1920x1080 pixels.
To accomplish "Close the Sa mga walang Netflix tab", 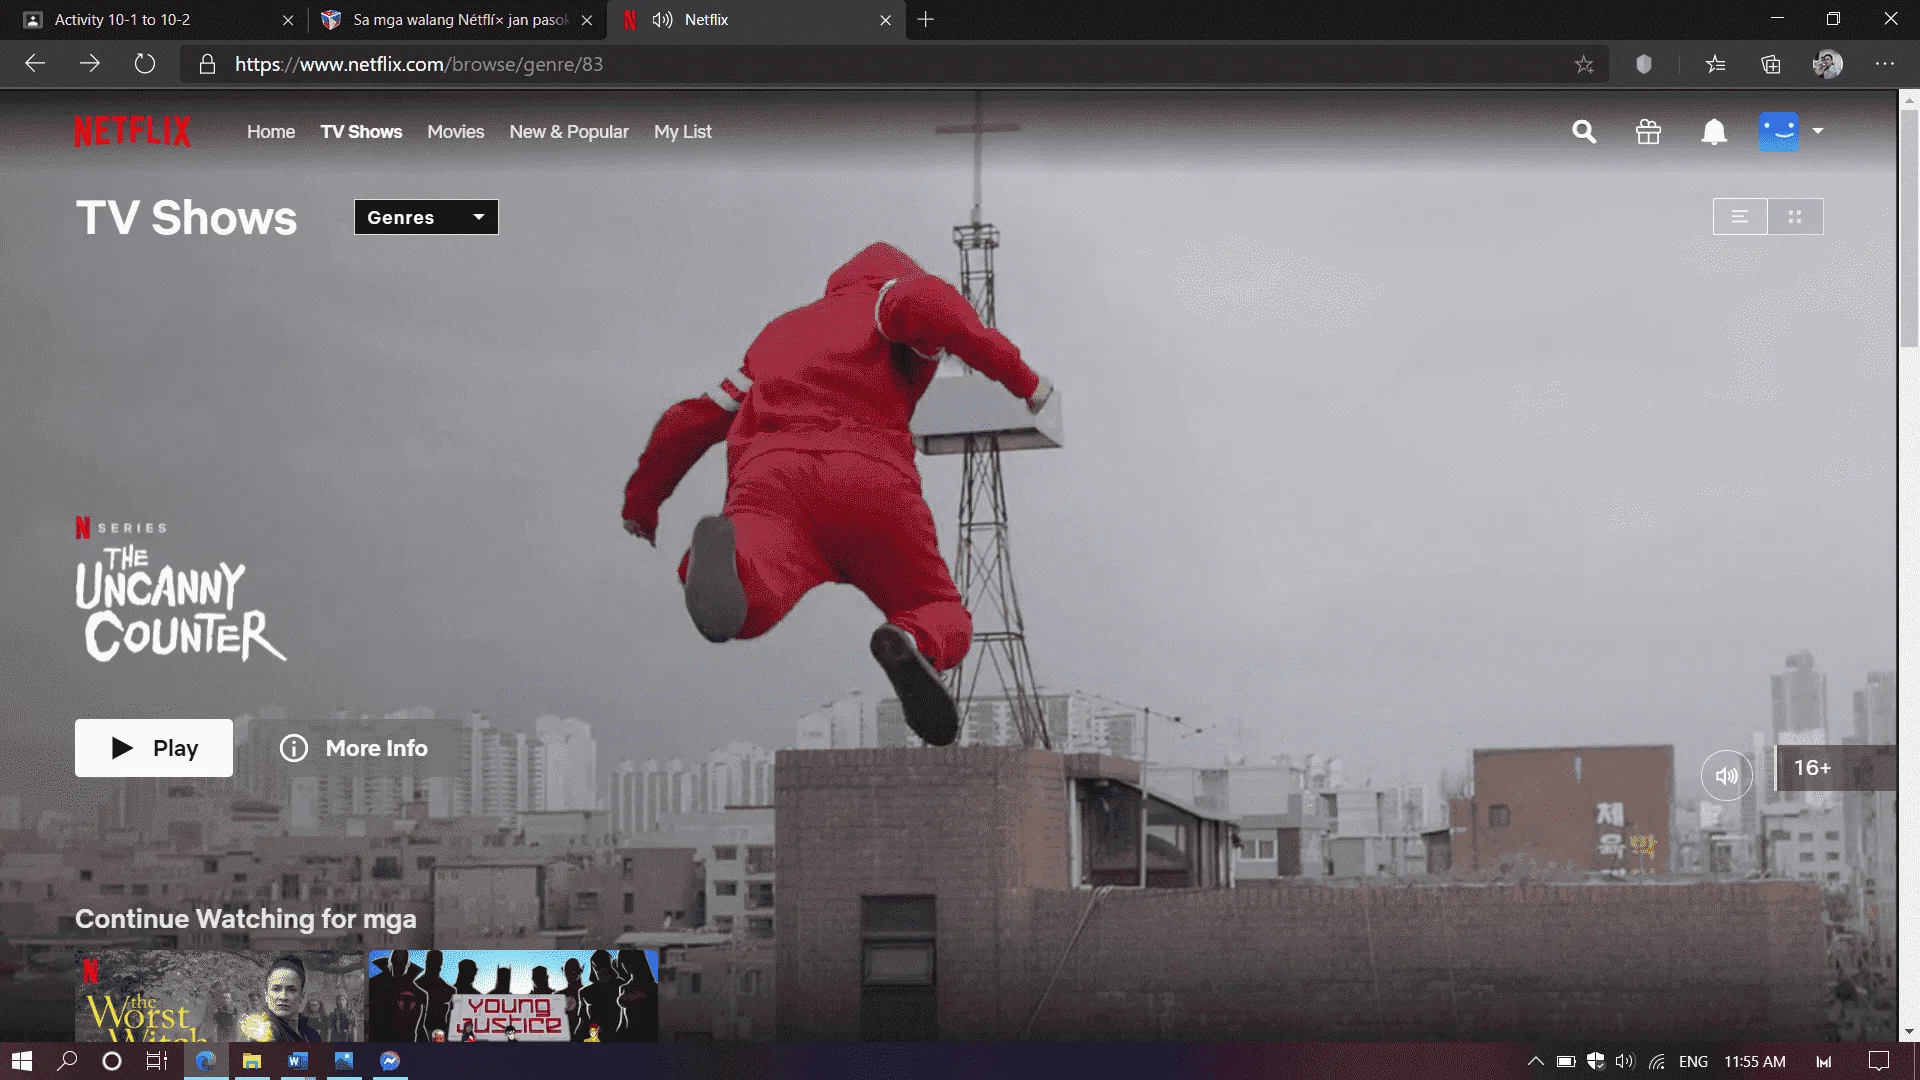I will coord(587,20).
